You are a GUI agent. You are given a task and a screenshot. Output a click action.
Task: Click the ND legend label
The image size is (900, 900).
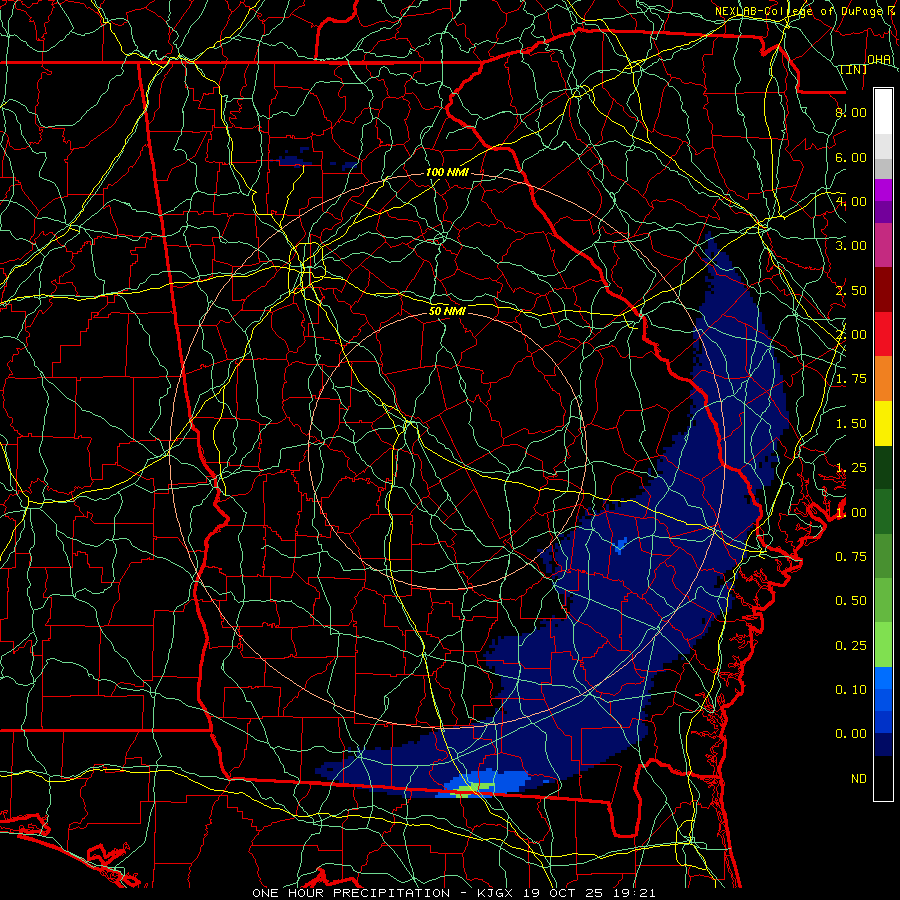859,778
